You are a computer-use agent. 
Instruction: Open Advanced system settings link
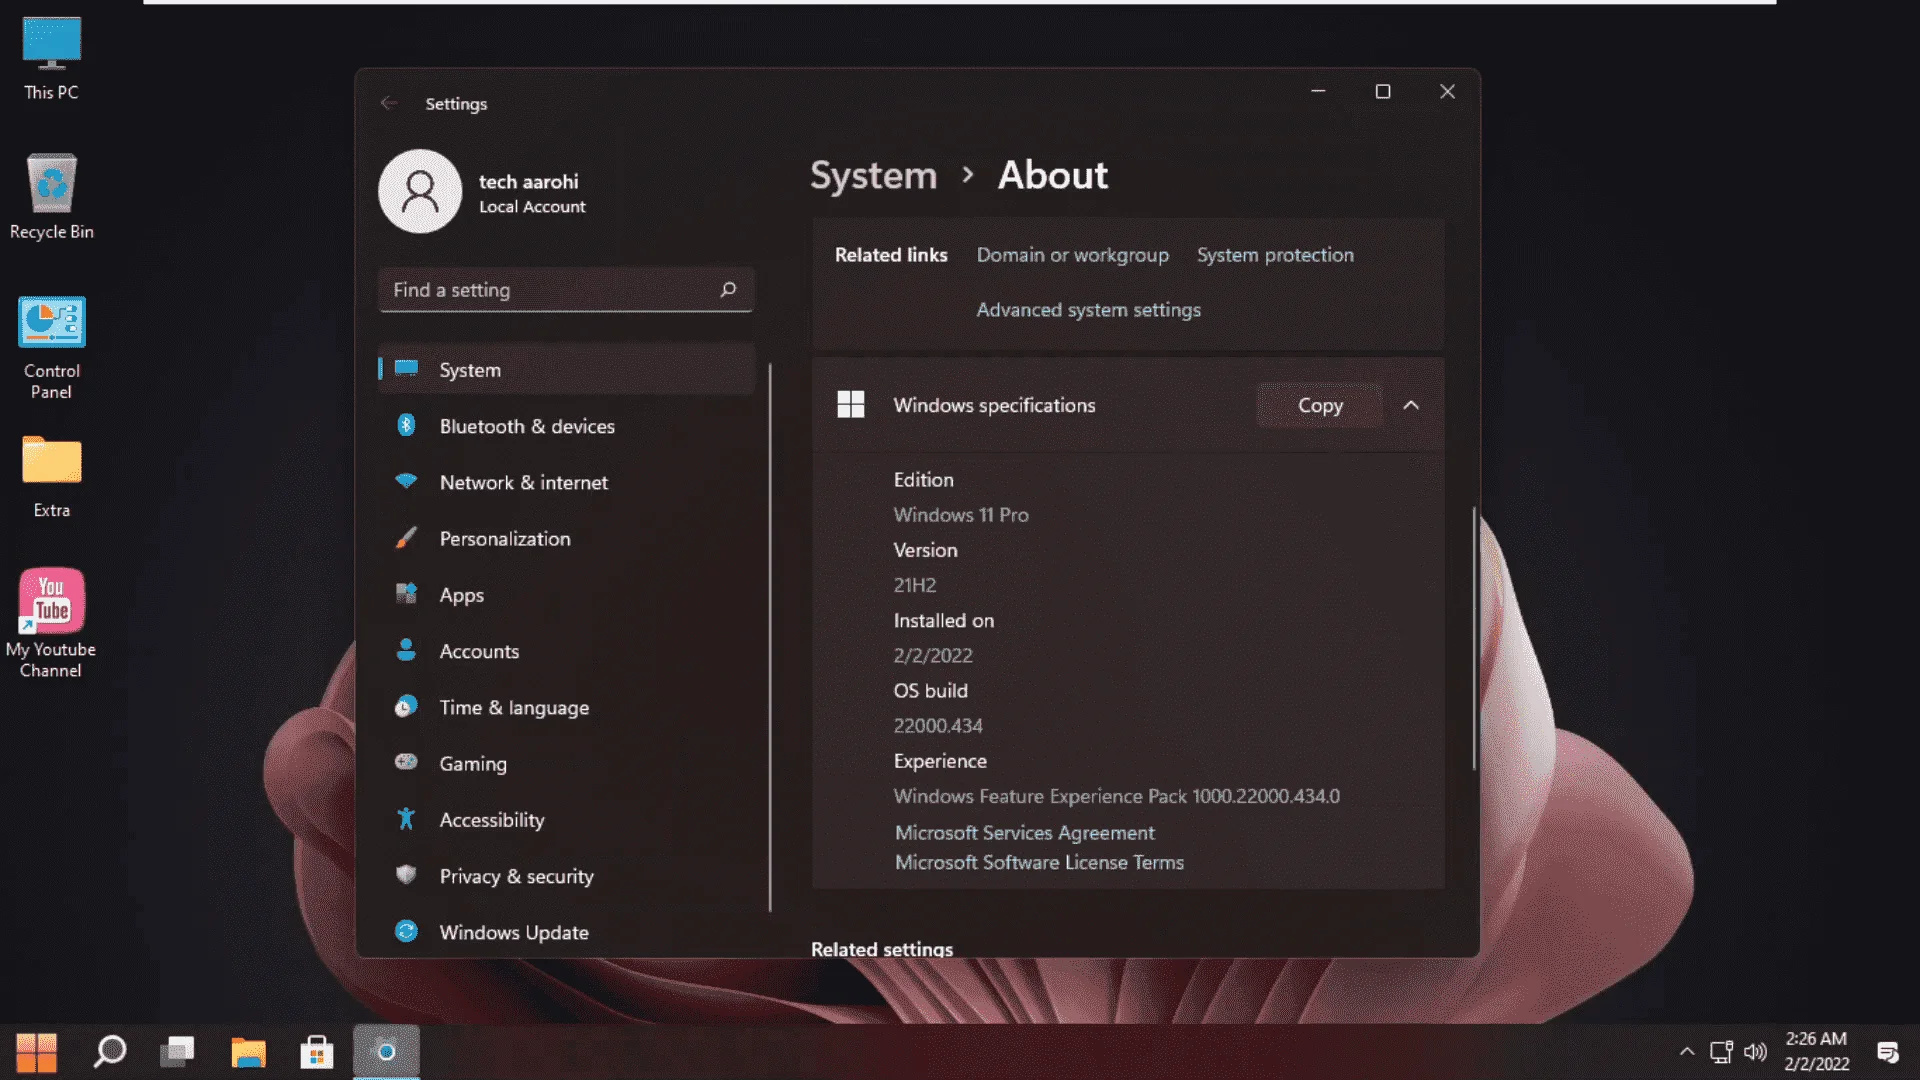pyautogui.click(x=1088, y=310)
